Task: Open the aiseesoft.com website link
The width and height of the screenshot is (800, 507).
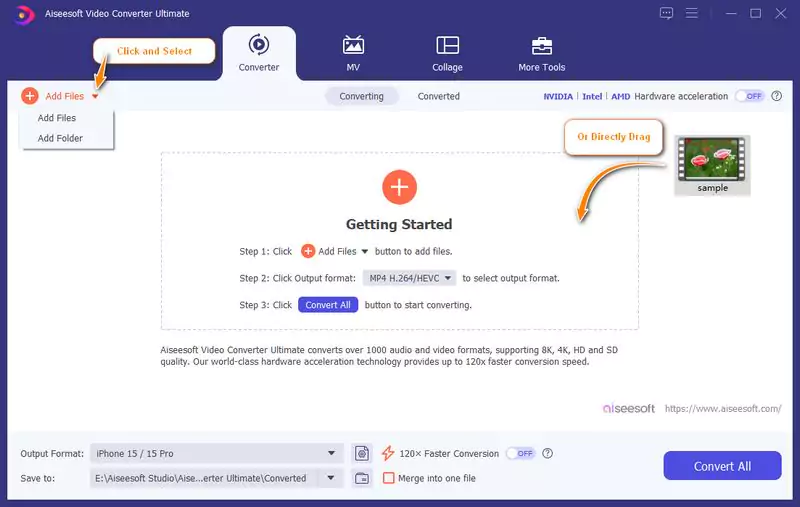Action: [x=722, y=409]
